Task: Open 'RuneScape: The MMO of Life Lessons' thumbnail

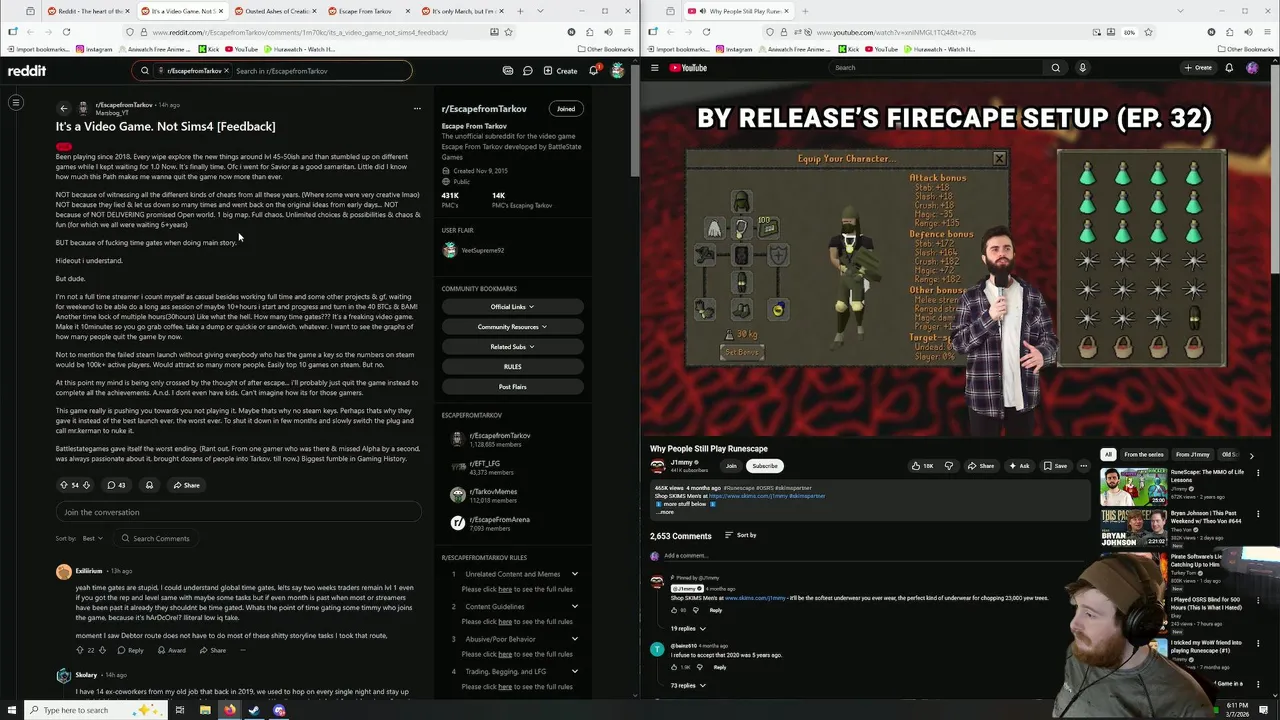Action: coord(1133,486)
